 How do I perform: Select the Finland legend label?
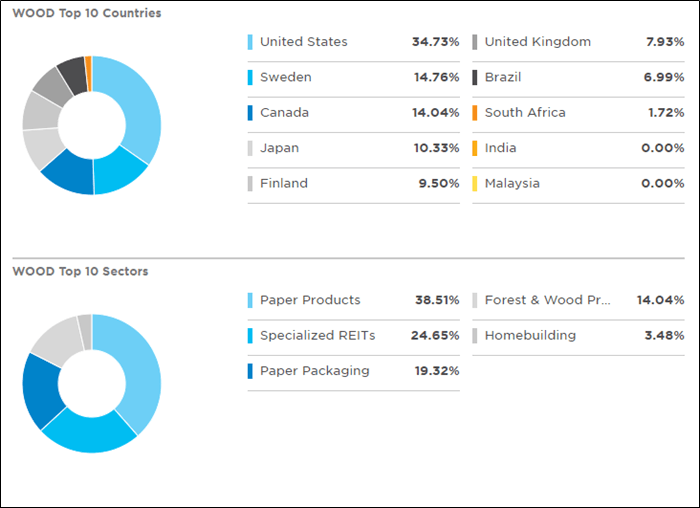click(x=283, y=183)
